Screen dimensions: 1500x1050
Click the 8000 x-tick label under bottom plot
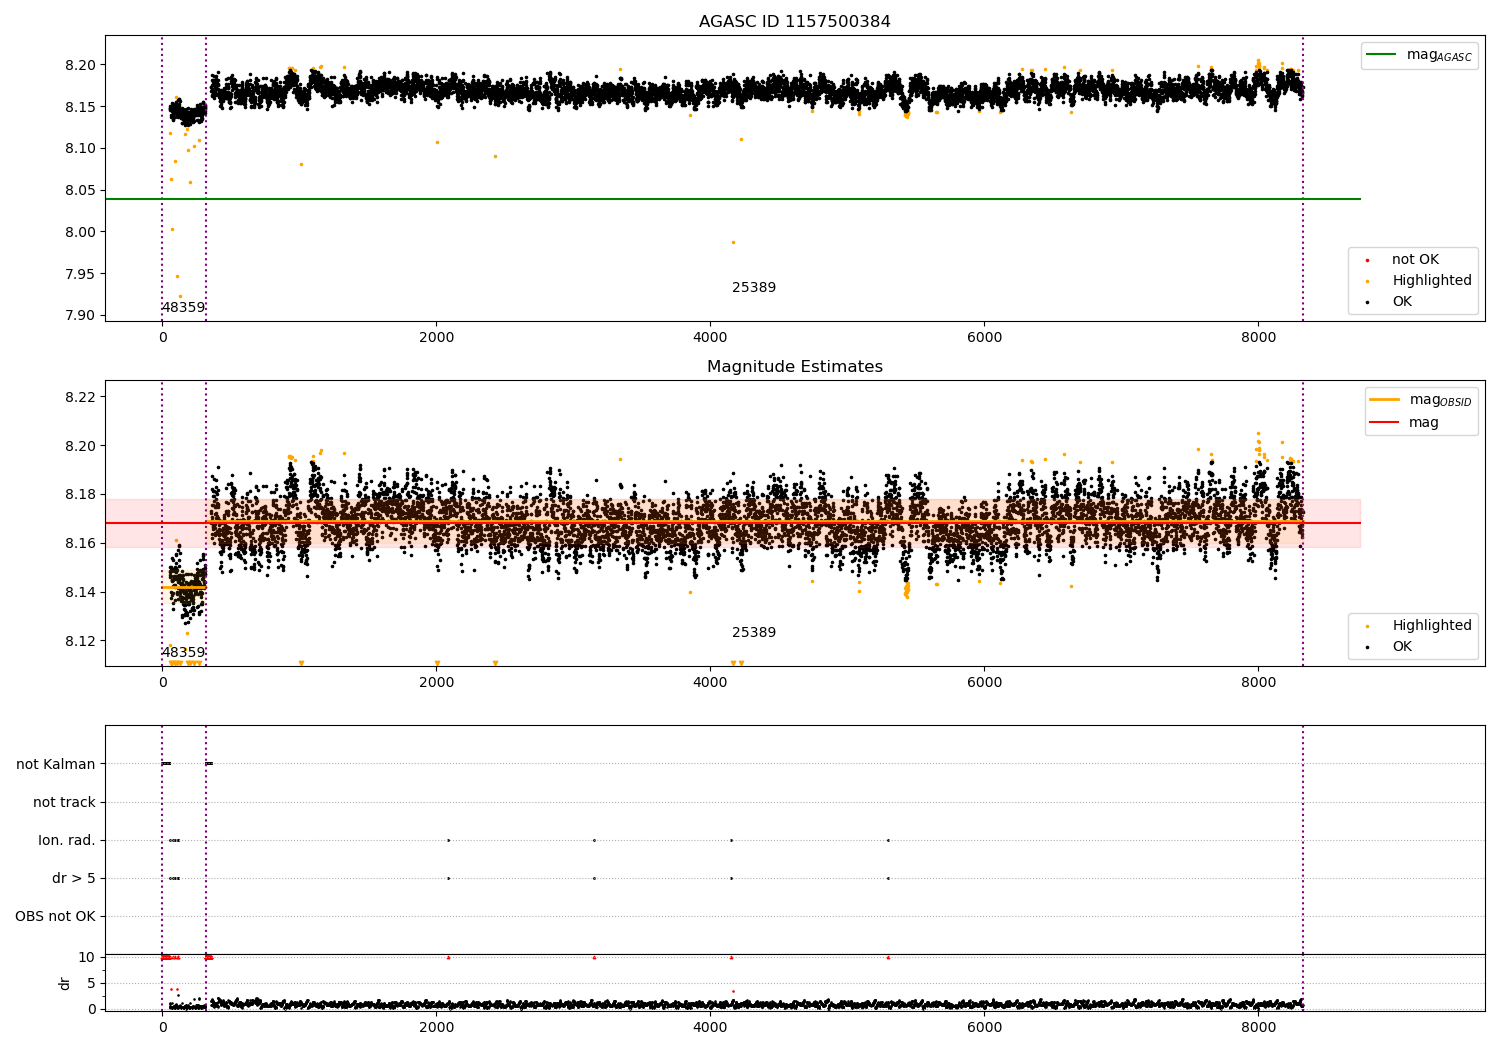point(1258,1028)
